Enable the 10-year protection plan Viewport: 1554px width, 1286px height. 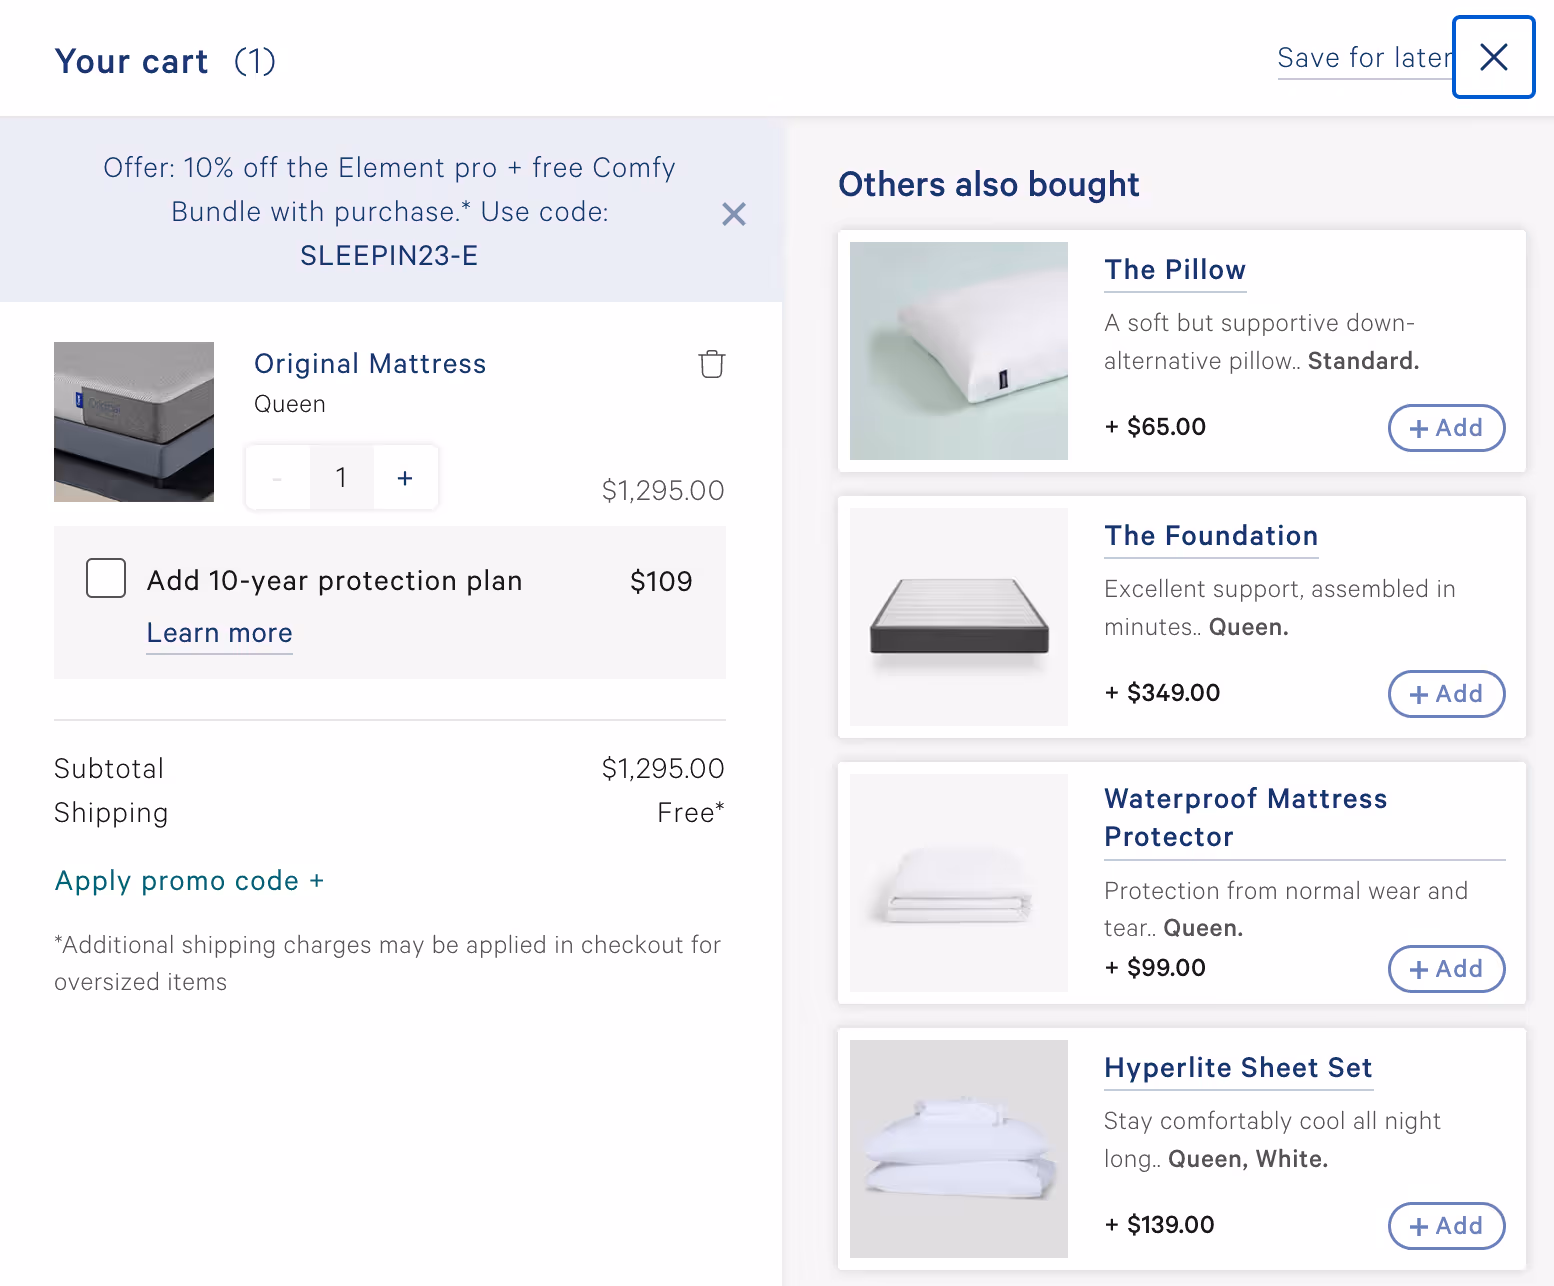click(105, 578)
